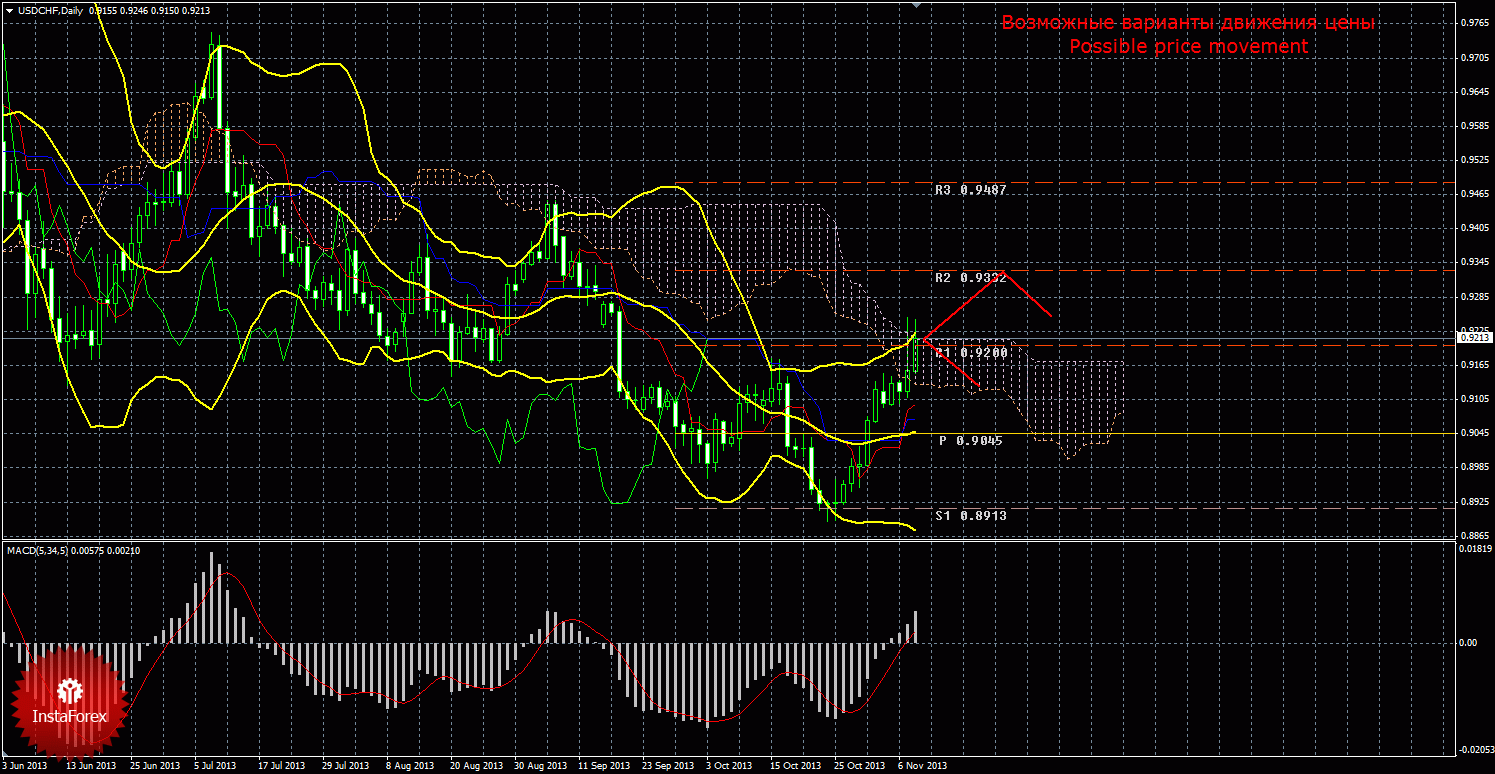
Task: Click the S1 0.8913 support label
Action: tap(970, 515)
